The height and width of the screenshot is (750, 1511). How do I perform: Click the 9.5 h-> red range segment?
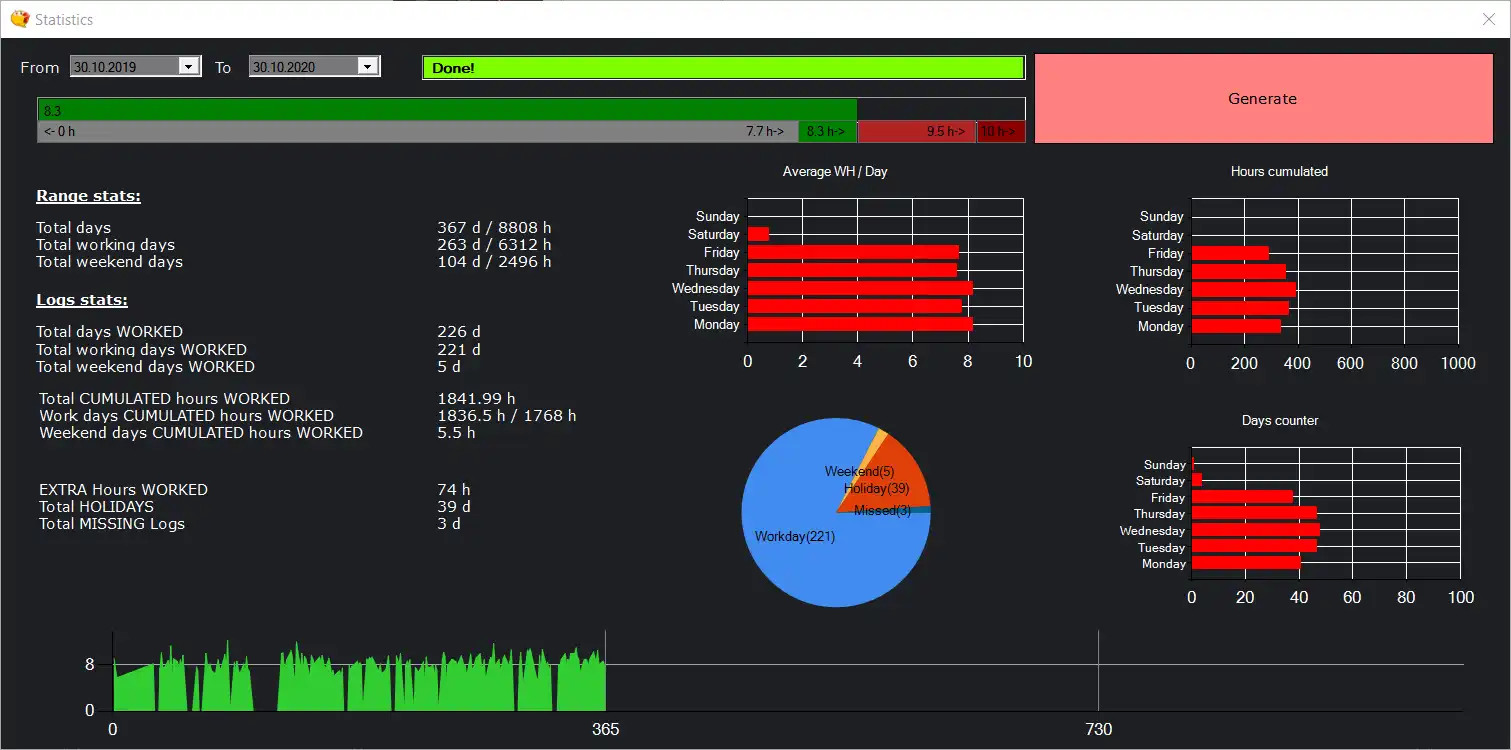tap(916, 131)
